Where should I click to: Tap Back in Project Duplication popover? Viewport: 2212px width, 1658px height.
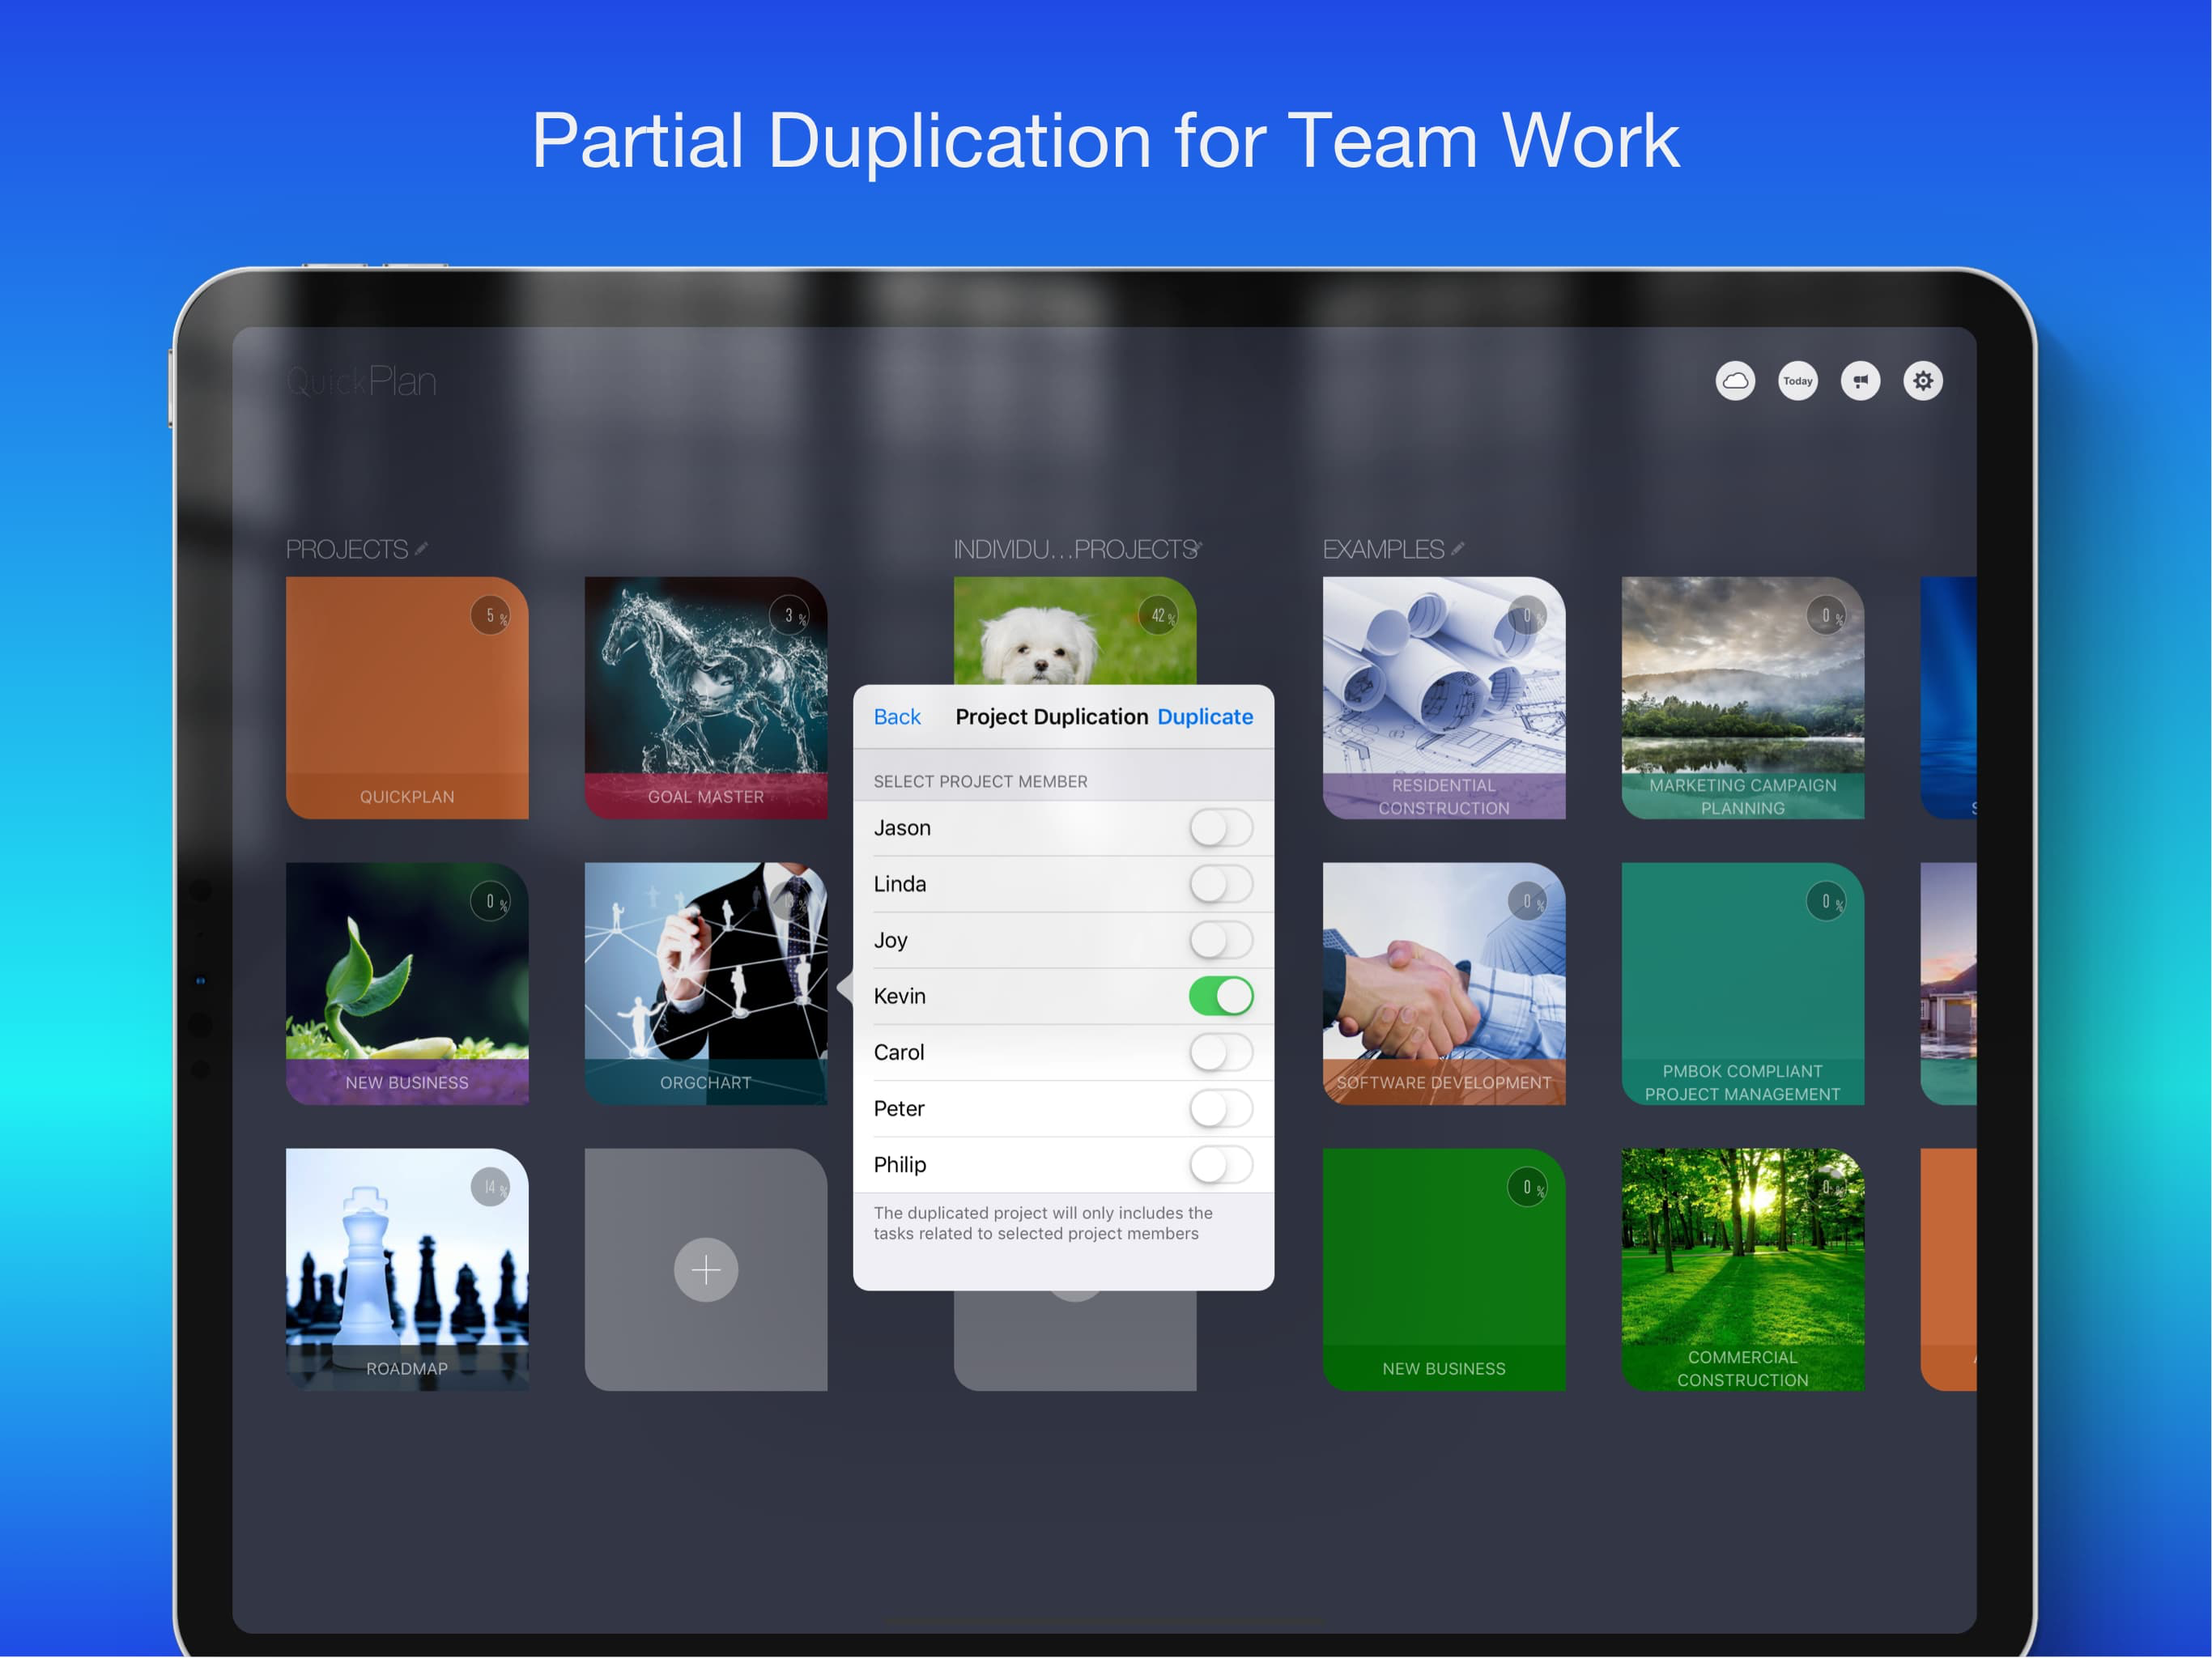(897, 717)
